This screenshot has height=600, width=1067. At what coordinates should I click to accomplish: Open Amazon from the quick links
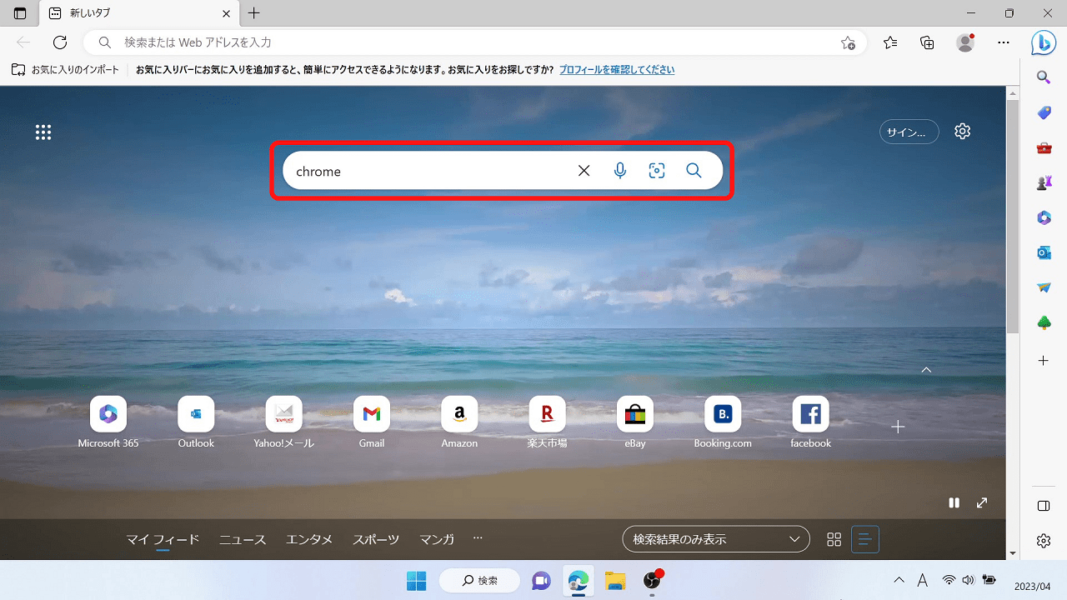(x=459, y=413)
